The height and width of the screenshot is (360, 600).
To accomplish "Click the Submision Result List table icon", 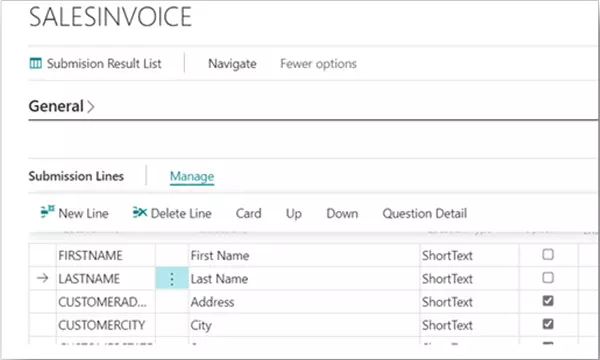I will (36, 63).
